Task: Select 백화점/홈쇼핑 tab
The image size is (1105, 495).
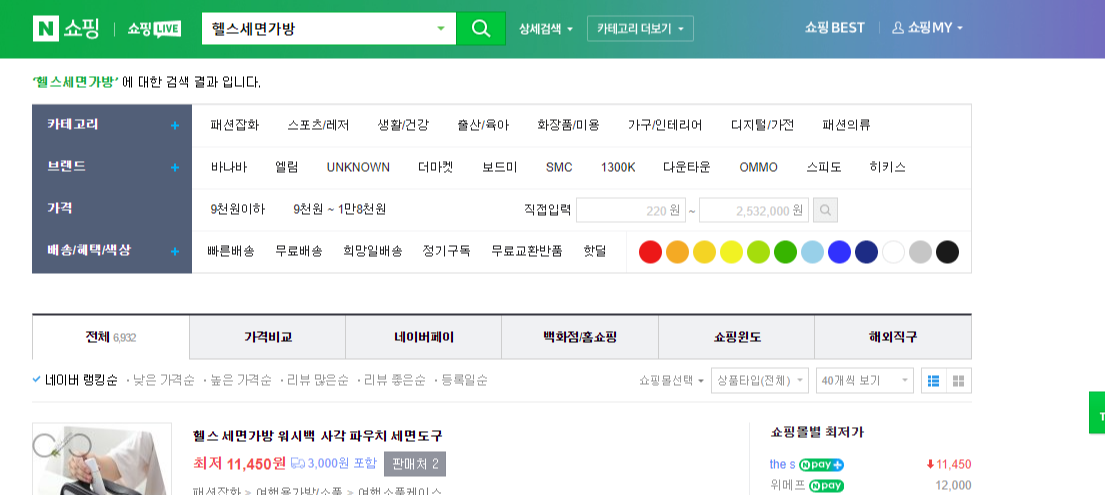Action: 580,337
